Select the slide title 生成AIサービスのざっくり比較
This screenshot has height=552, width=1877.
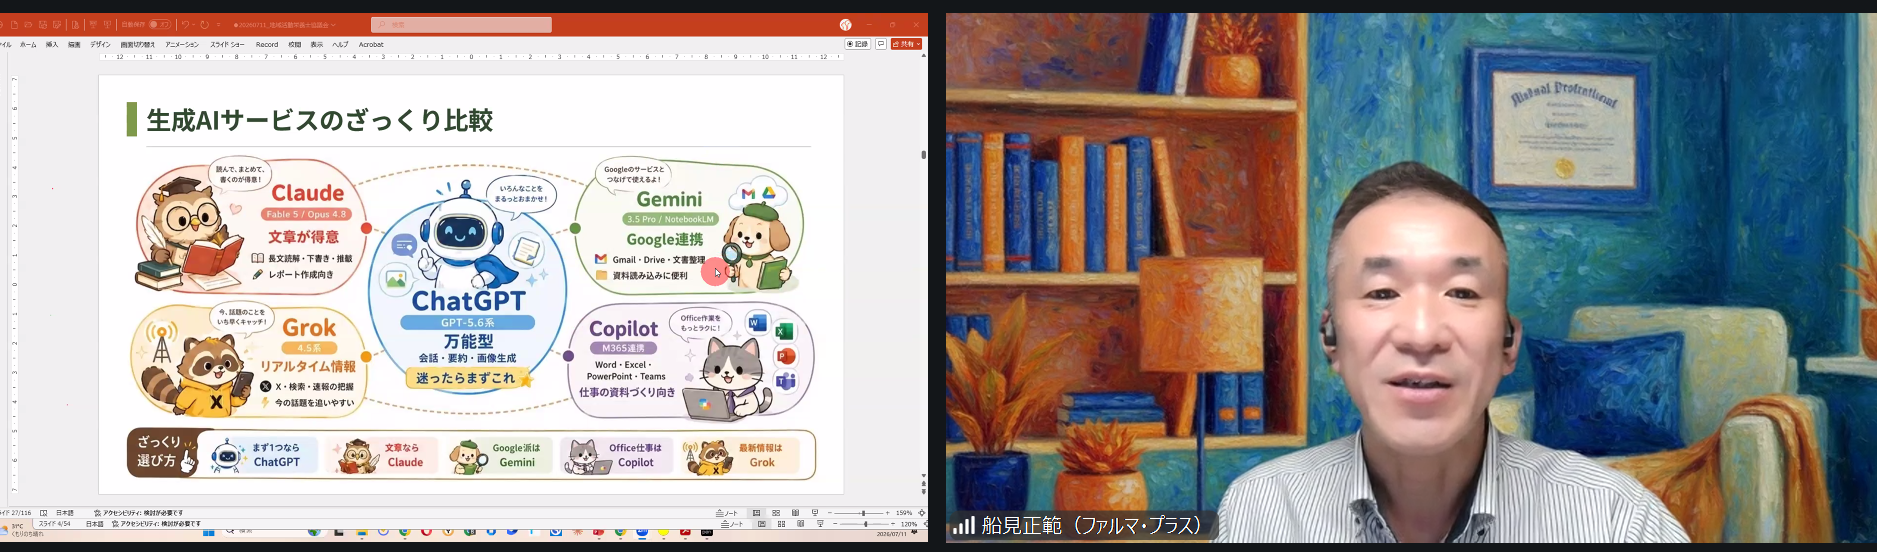tap(320, 120)
